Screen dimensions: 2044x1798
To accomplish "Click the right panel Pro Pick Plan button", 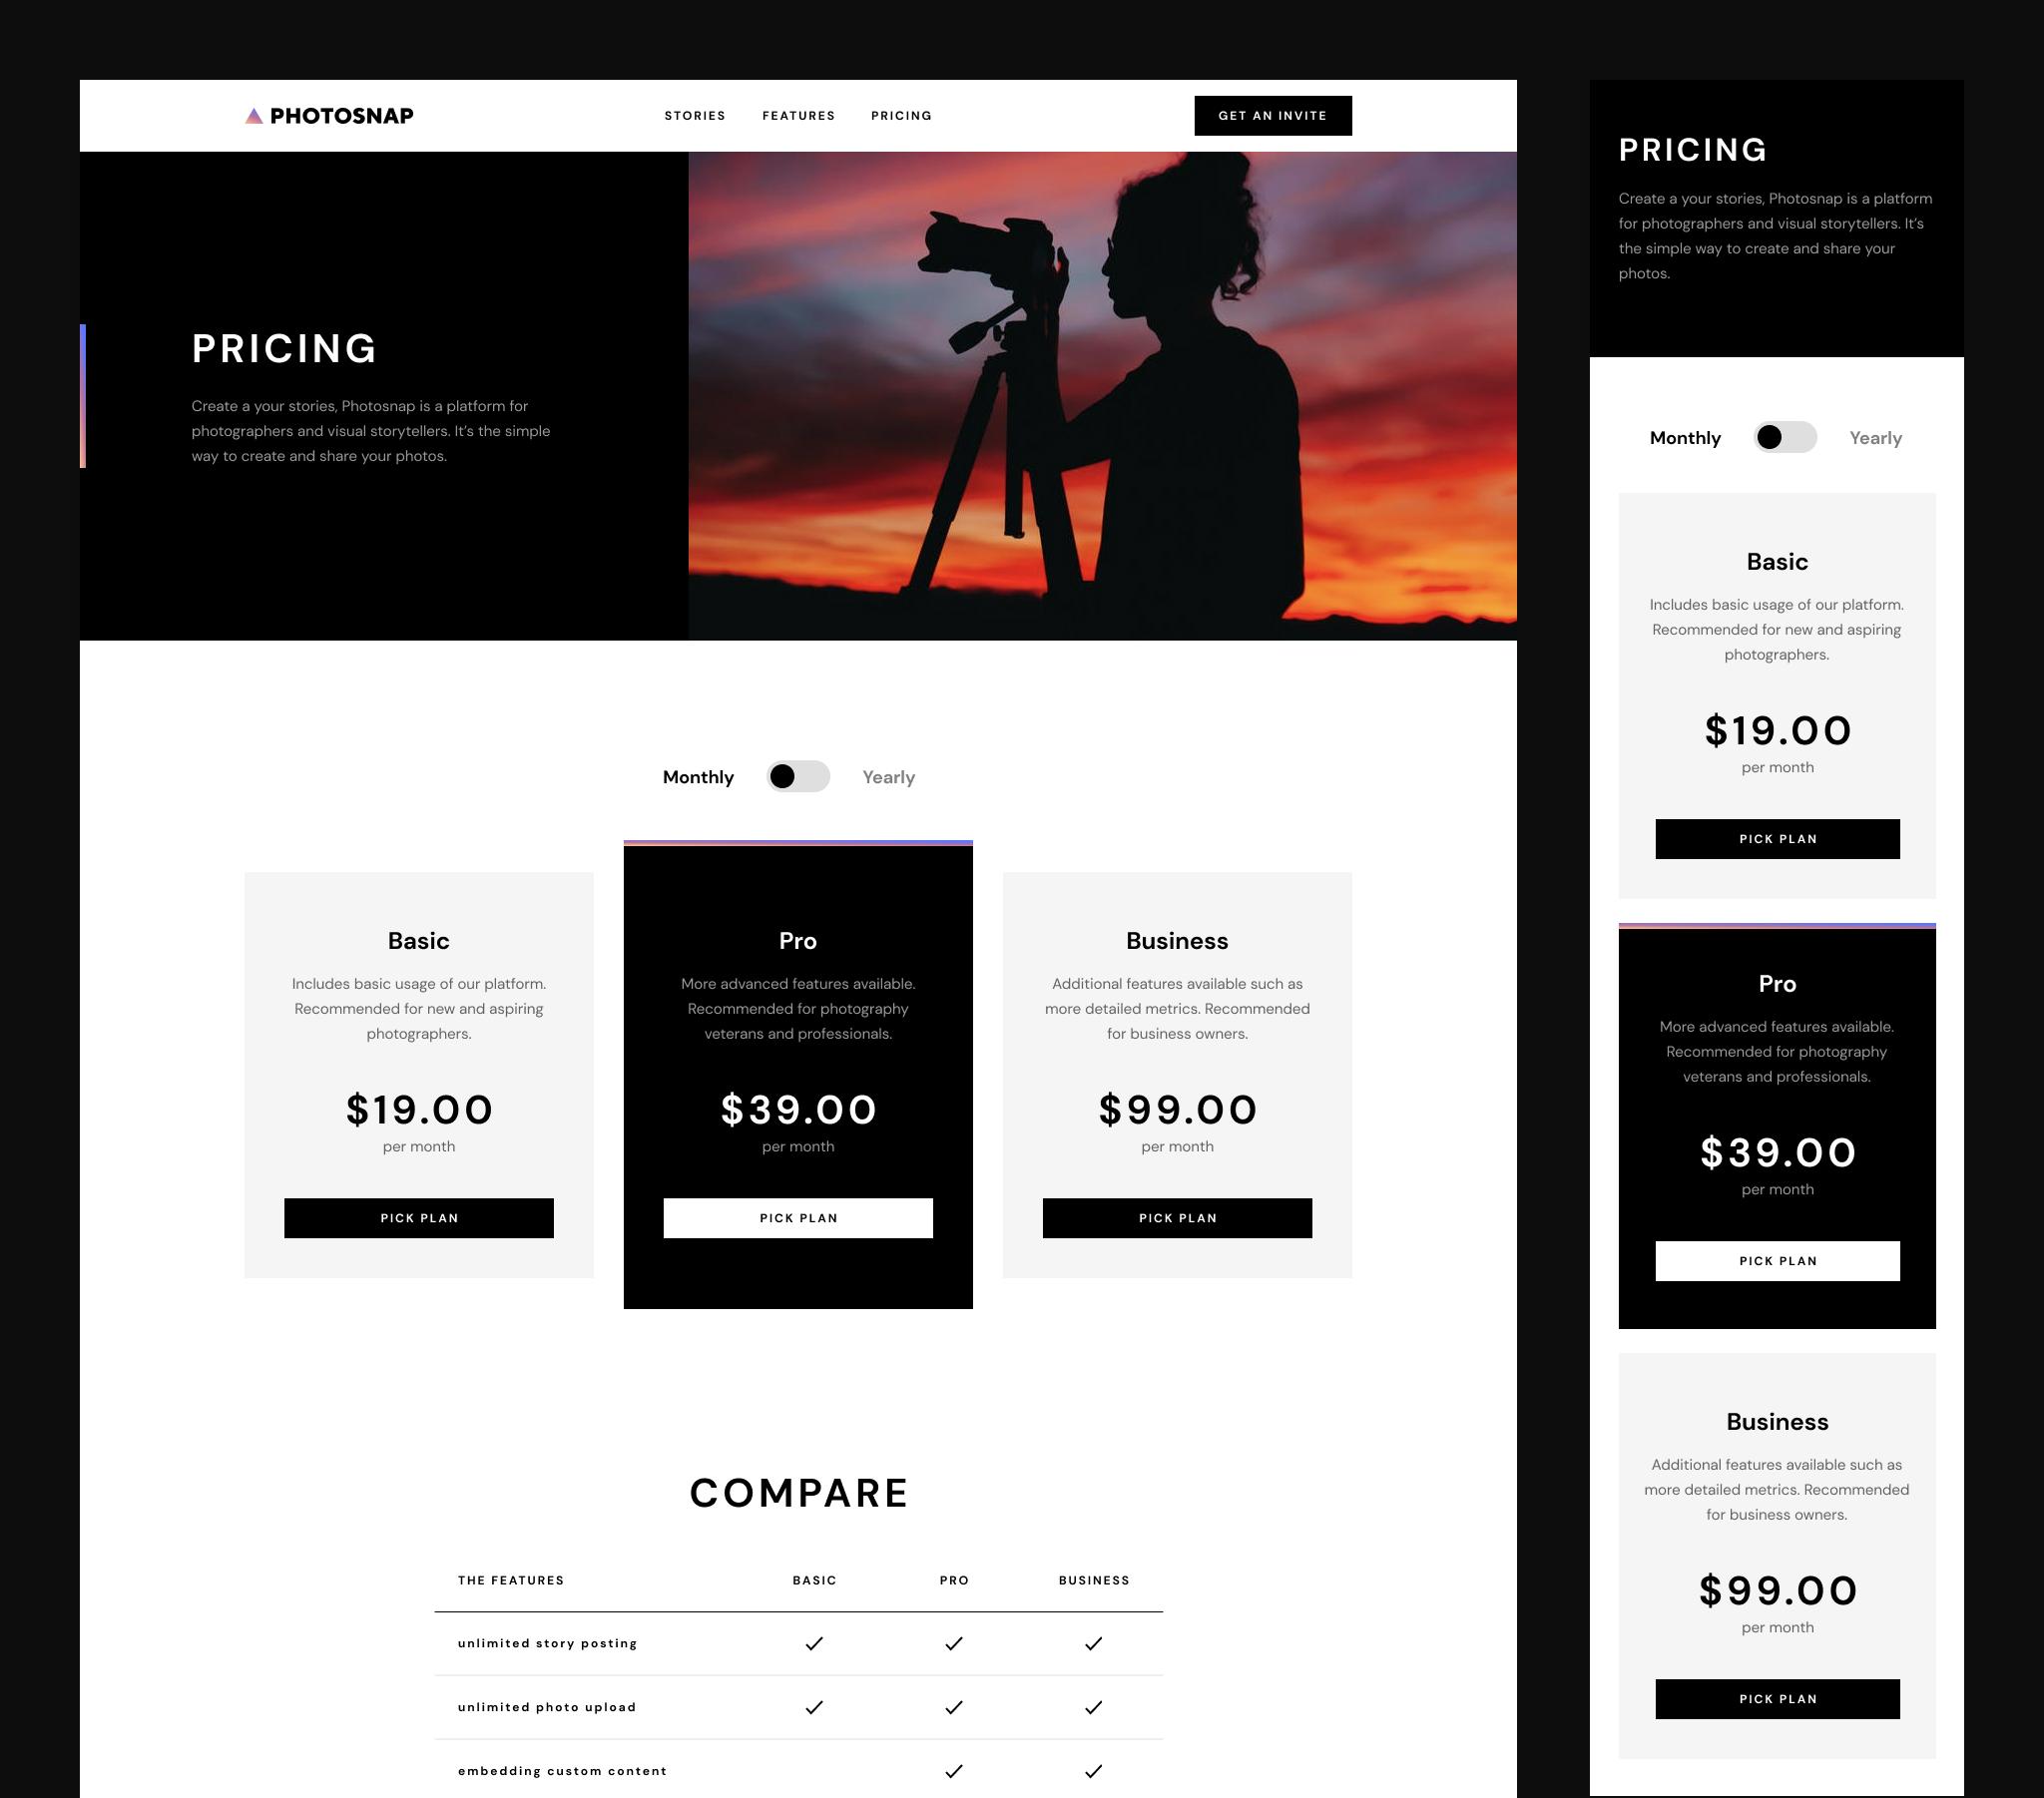I will pos(1777,1261).
